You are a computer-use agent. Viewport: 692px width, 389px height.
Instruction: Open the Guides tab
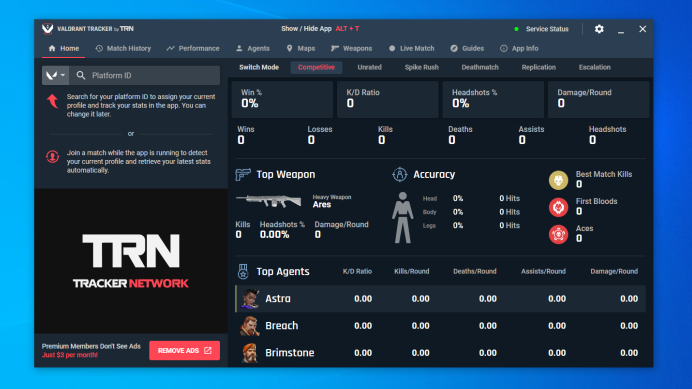pos(467,49)
